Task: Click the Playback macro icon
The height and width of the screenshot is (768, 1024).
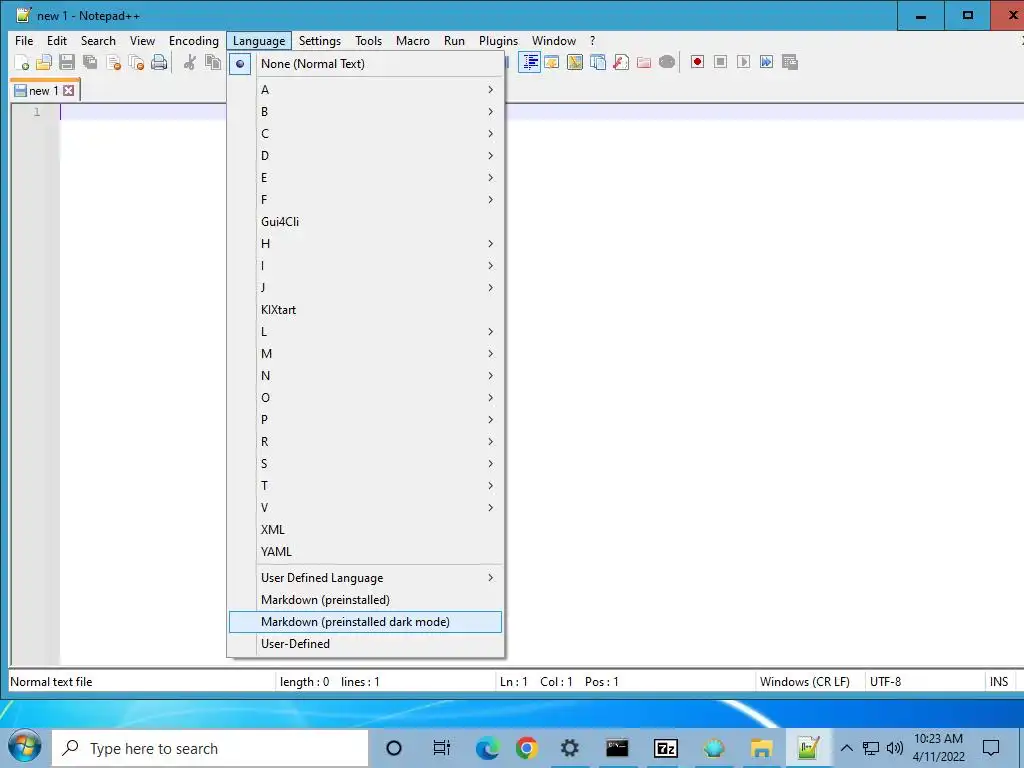Action: coord(743,62)
